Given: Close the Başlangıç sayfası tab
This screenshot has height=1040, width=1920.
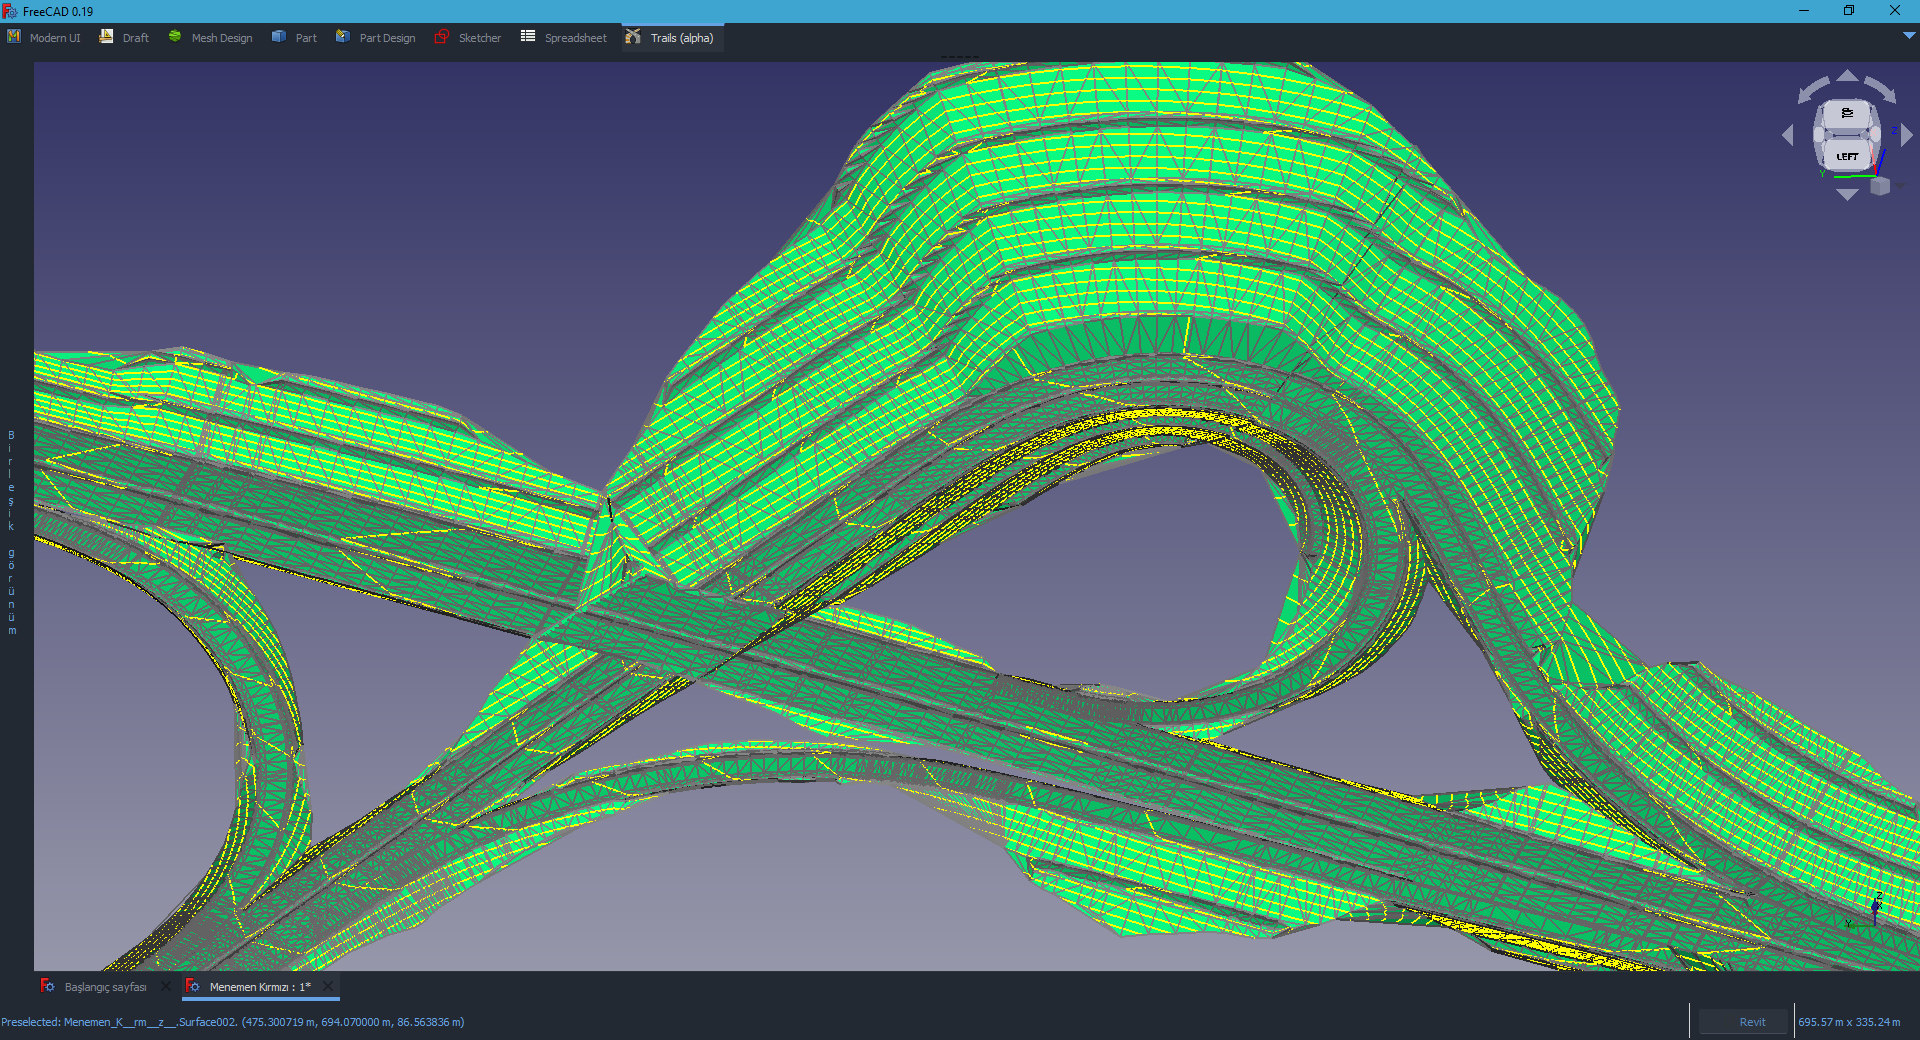Looking at the screenshot, I should pyautogui.click(x=166, y=986).
